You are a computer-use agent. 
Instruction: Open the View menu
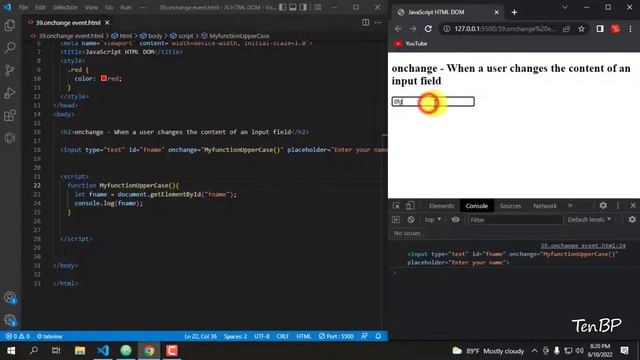(91, 7)
